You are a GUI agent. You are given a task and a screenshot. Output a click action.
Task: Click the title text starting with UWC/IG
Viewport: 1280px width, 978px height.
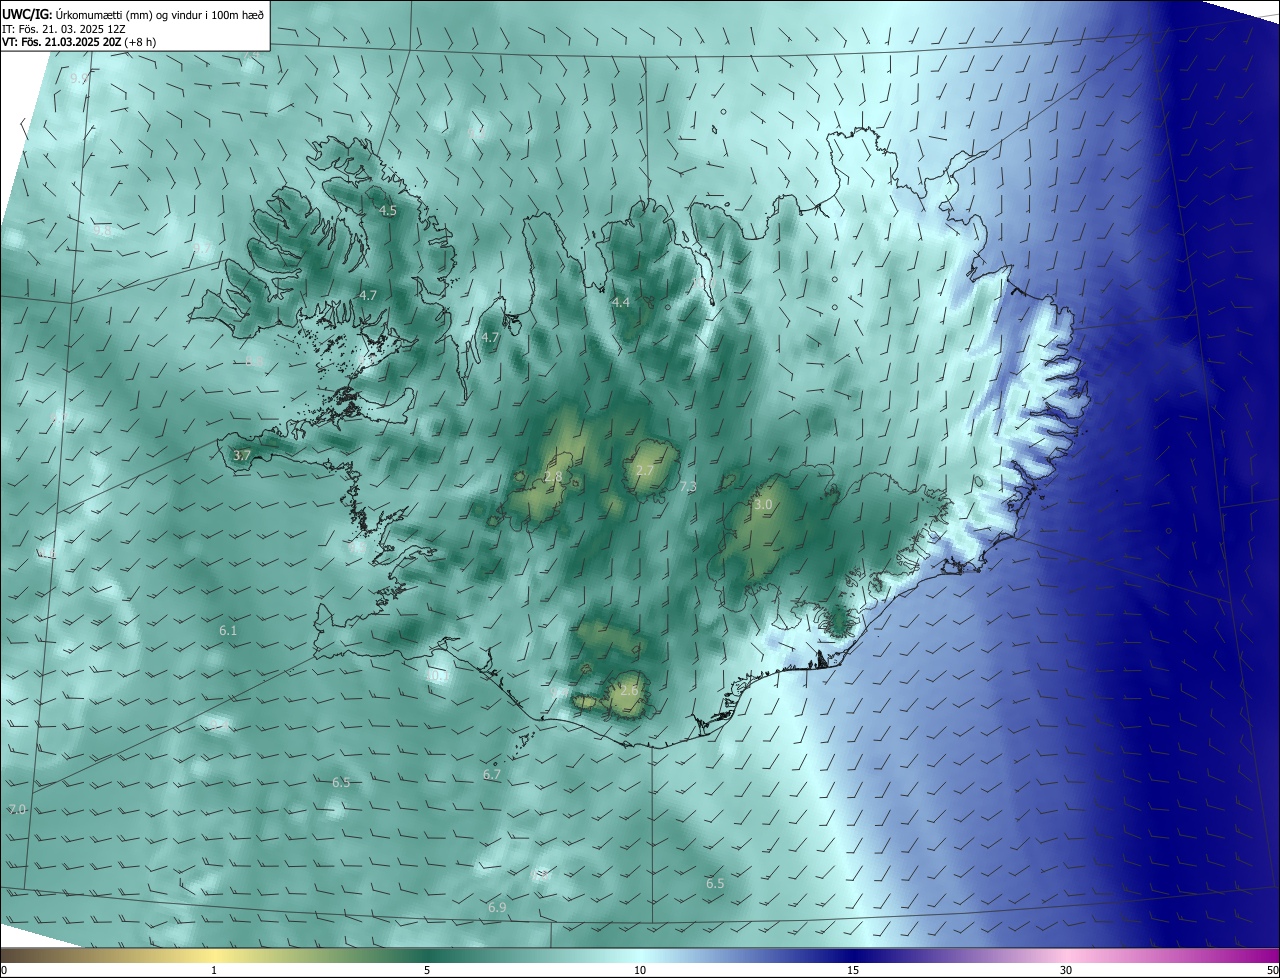pos(133,14)
